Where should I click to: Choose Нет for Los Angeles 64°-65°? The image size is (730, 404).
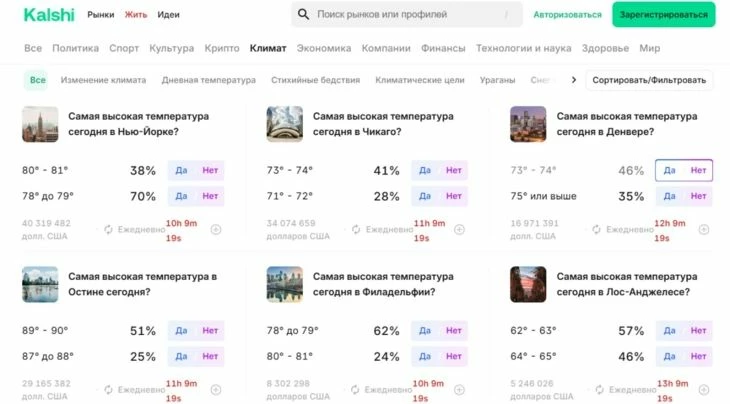point(698,356)
